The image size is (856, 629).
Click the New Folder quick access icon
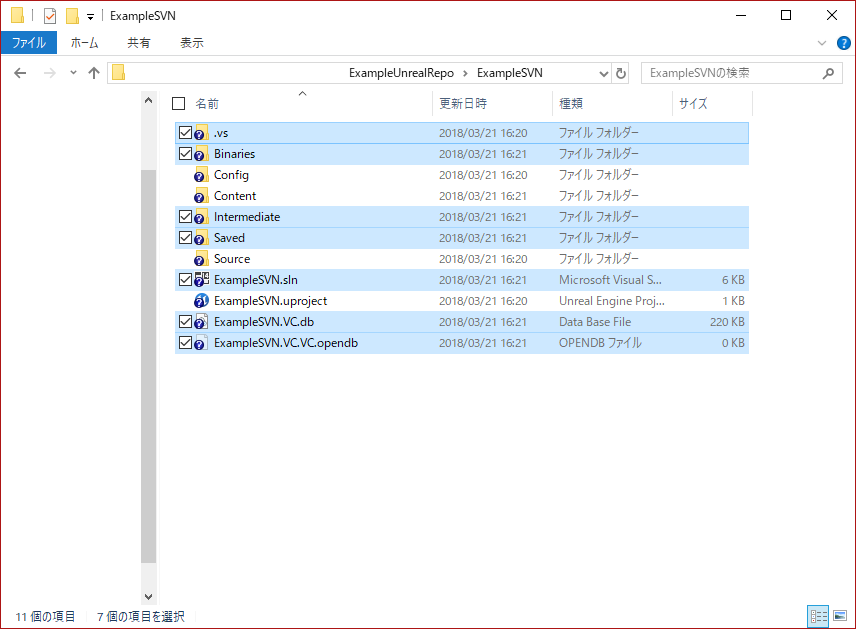72,16
